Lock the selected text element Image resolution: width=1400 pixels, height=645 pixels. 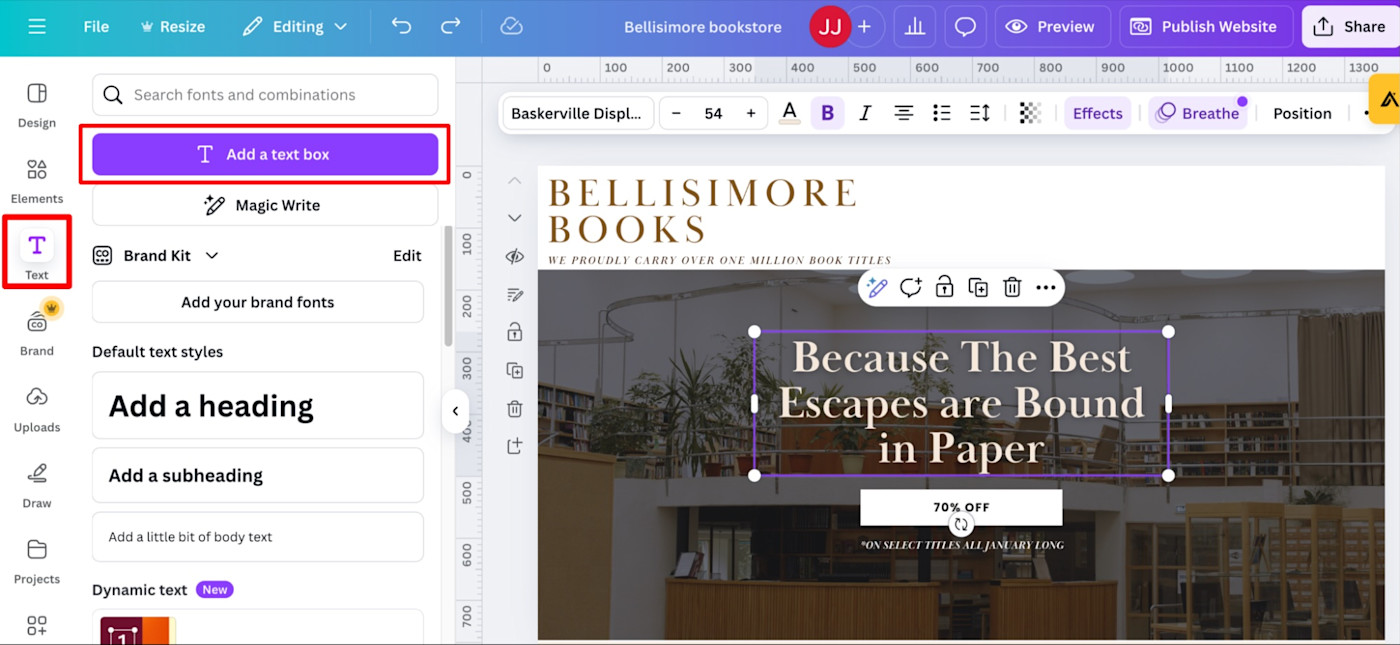click(x=944, y=288)
